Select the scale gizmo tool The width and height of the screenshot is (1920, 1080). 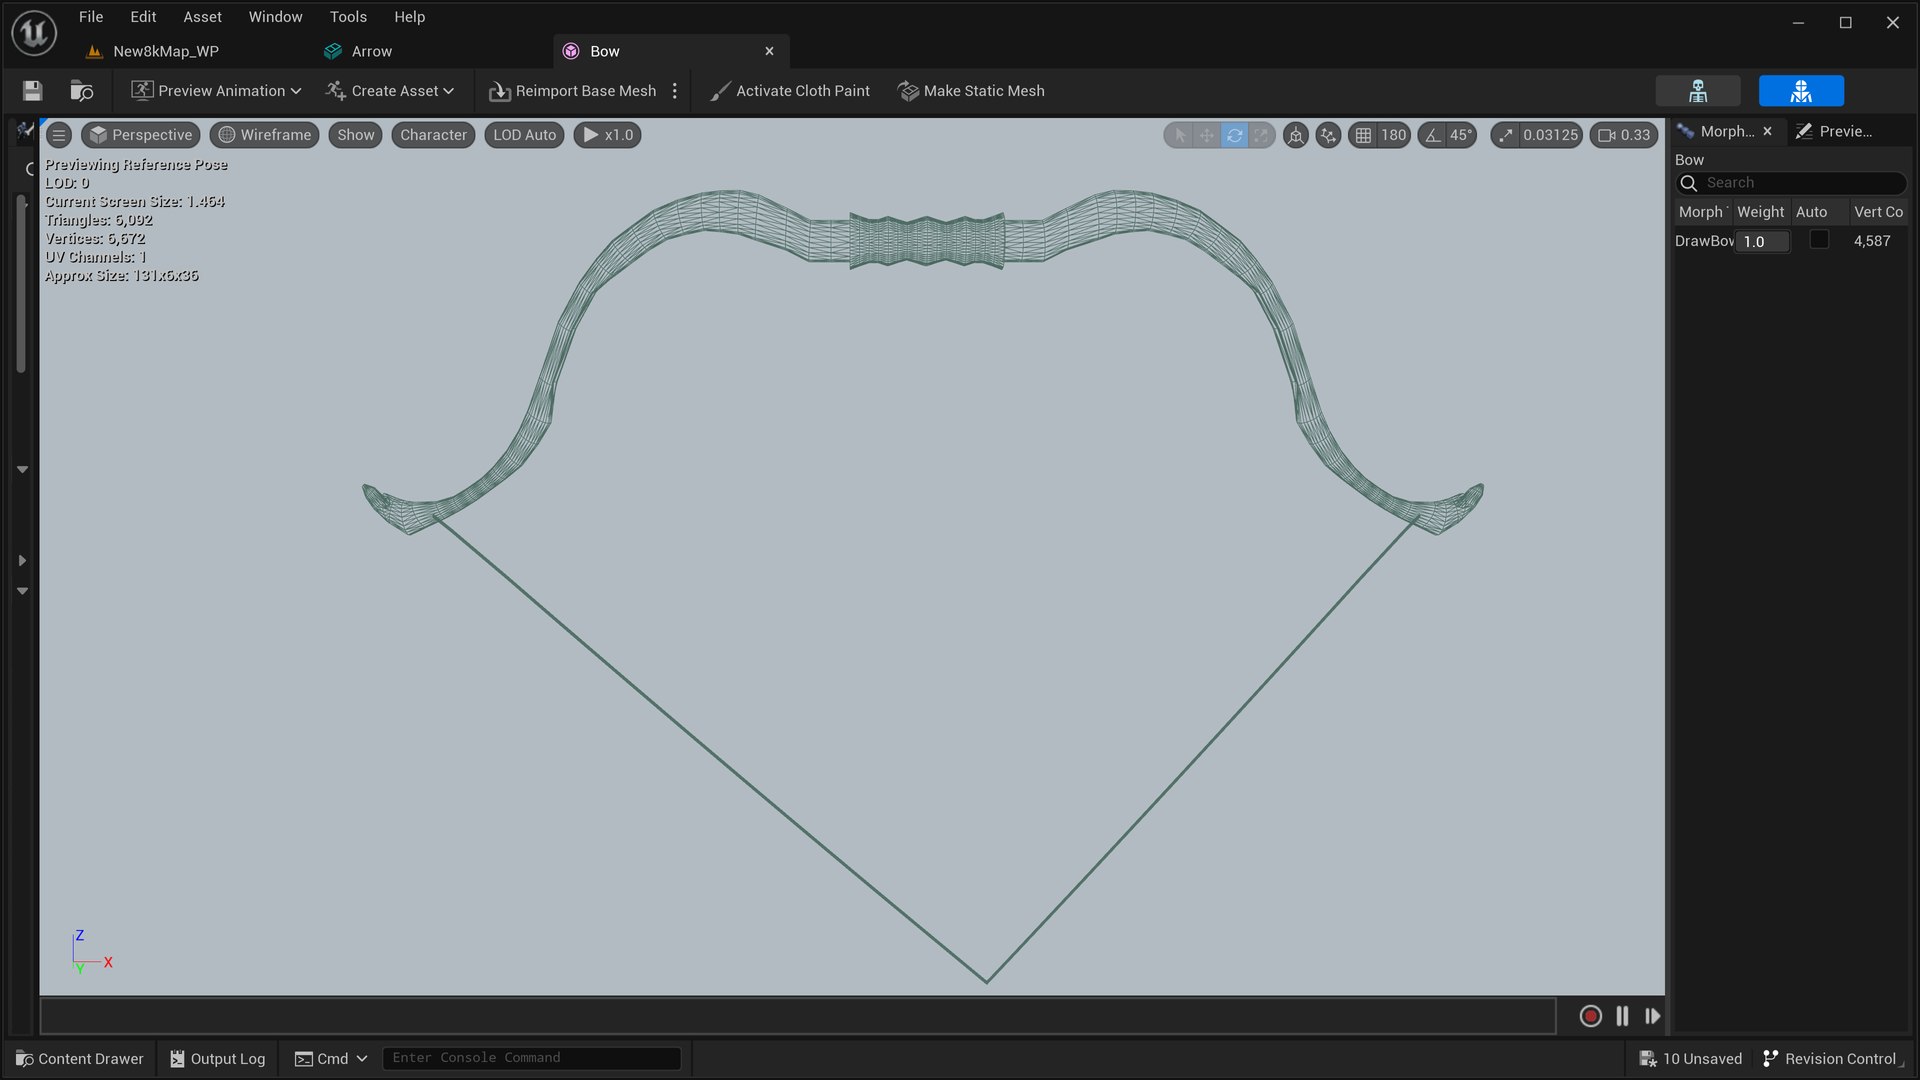[x=1261, y=135]
